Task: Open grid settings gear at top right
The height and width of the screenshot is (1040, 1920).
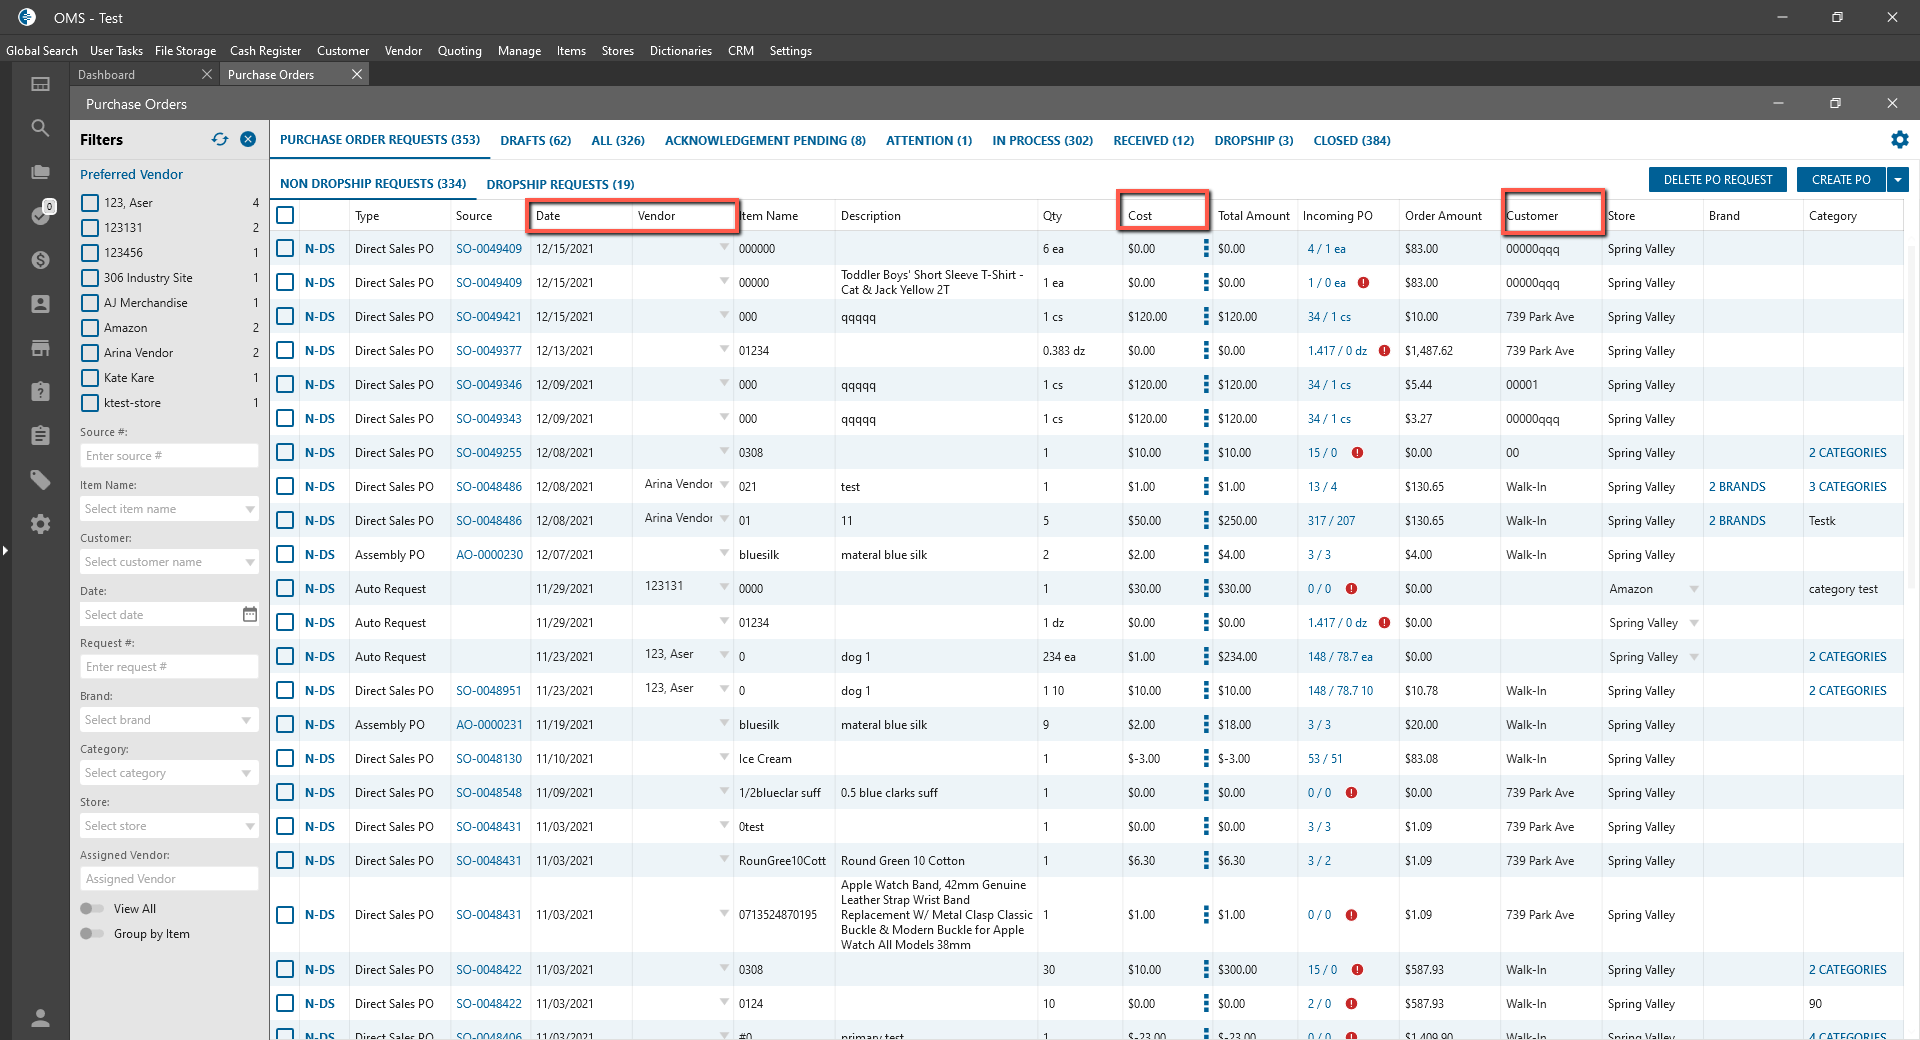Action: pos(1899,140)
